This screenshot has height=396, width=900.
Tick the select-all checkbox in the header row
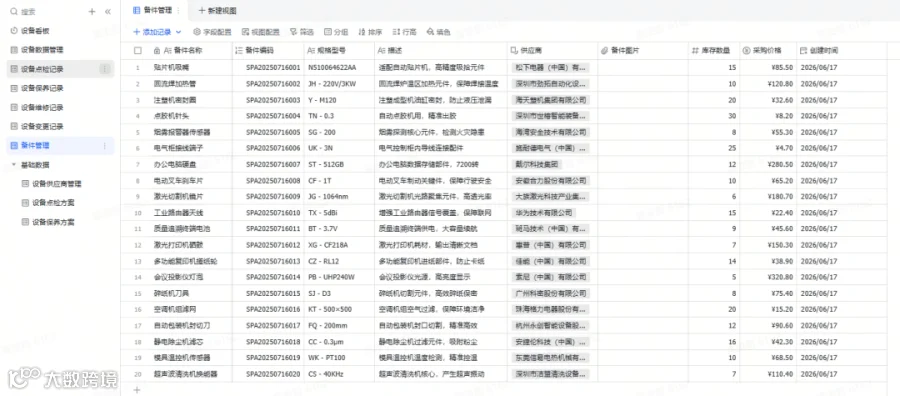(x=138, y=51)
